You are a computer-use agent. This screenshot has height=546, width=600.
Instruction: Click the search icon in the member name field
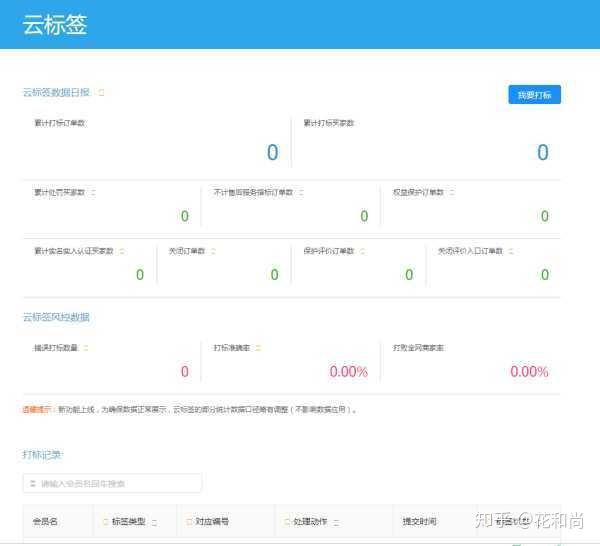(x=33, y=484)
